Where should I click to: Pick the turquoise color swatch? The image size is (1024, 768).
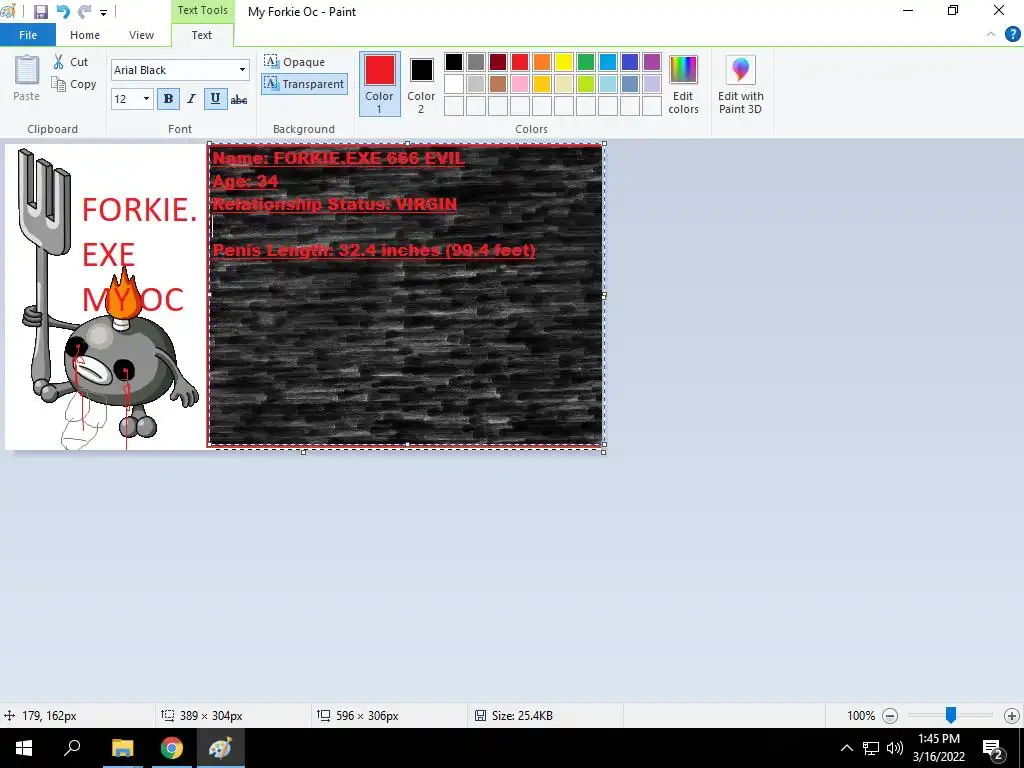pos(607,62)
